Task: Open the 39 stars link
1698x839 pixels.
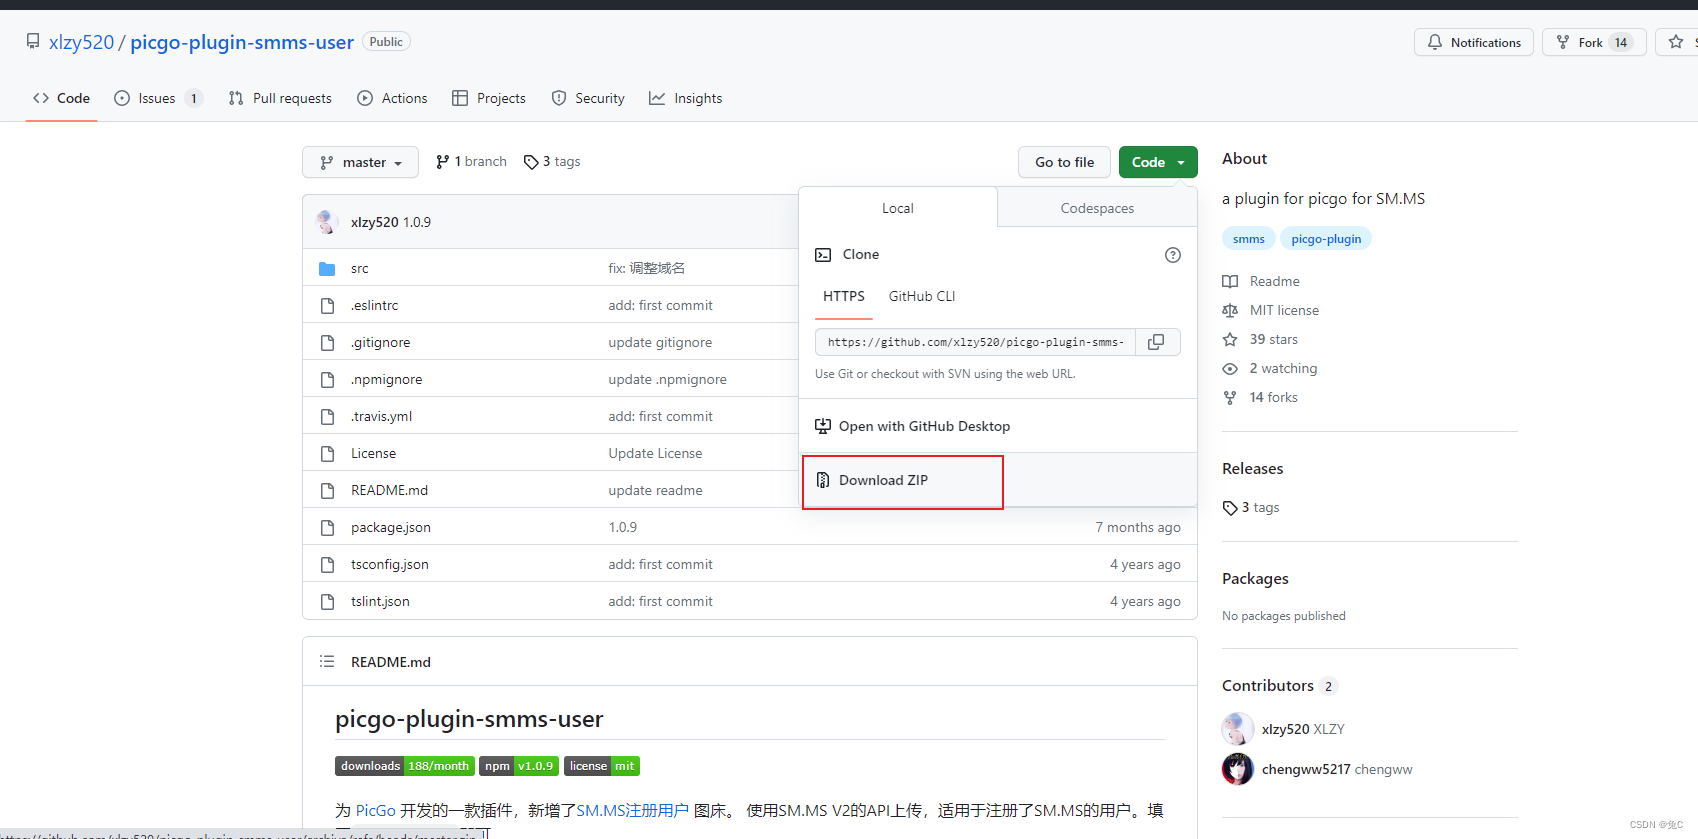Action: [x=1273, y=339]
